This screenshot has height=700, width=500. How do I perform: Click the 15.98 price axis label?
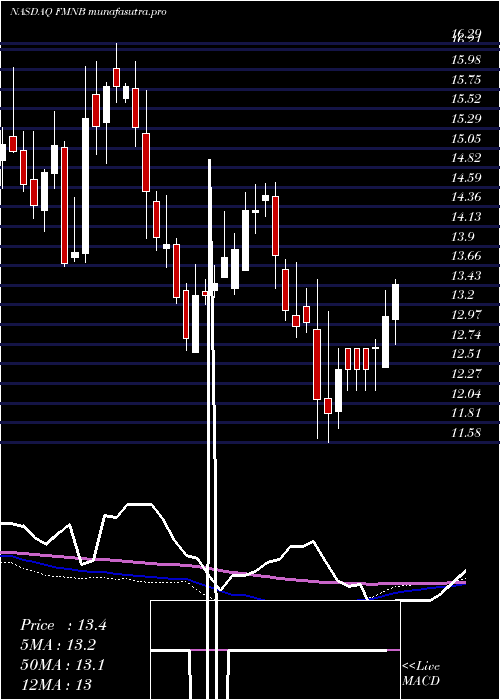coord(466,60)
